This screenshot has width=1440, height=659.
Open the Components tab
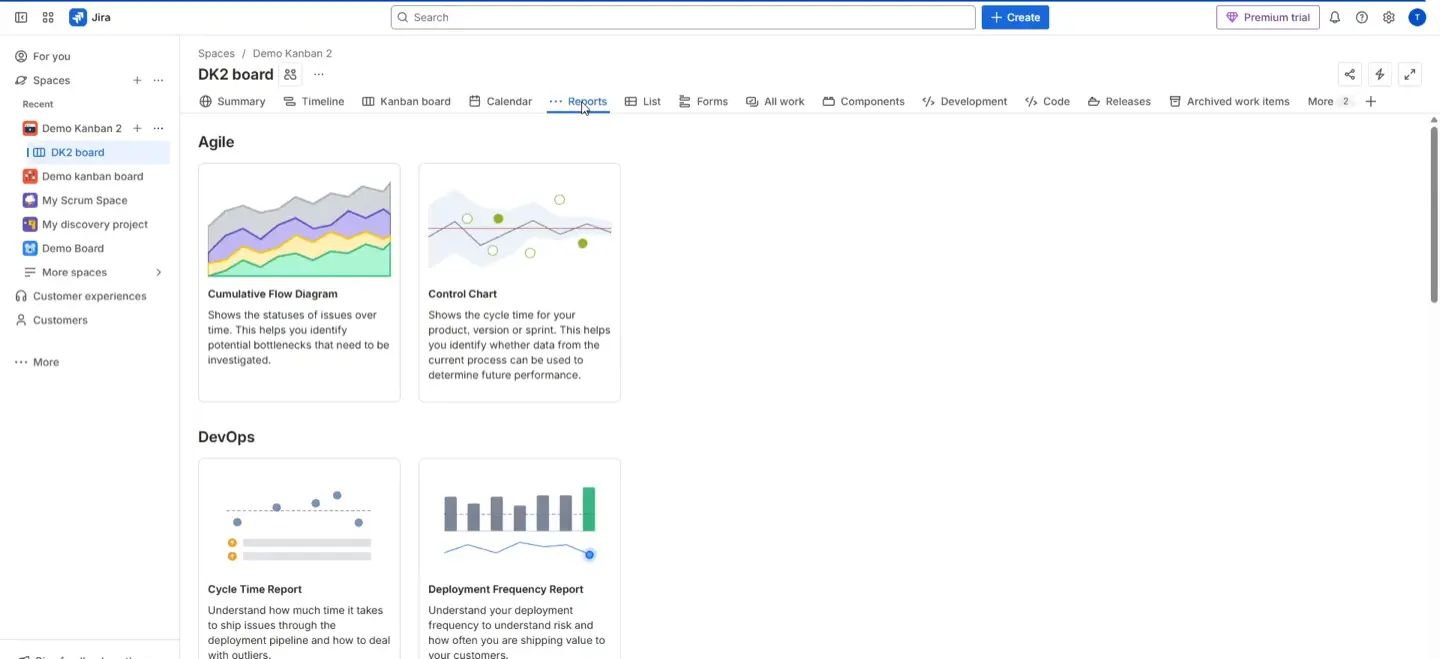pyautogui.click(x=863, y=101)
